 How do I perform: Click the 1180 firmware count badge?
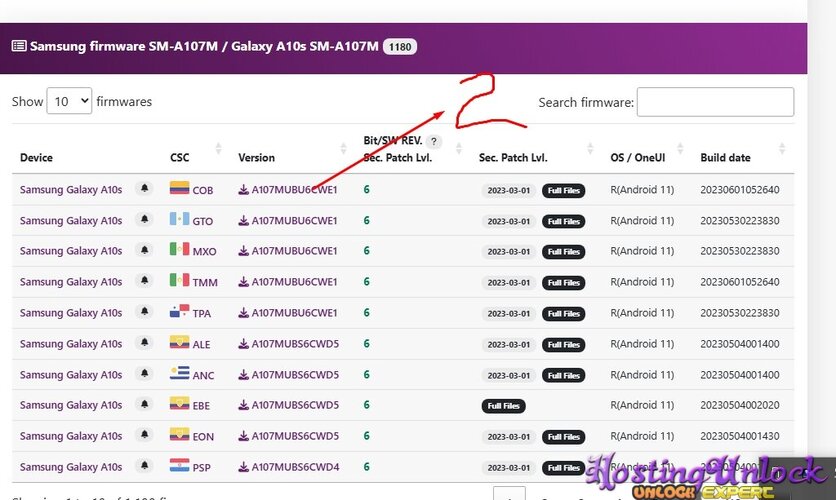pos(400,47)
